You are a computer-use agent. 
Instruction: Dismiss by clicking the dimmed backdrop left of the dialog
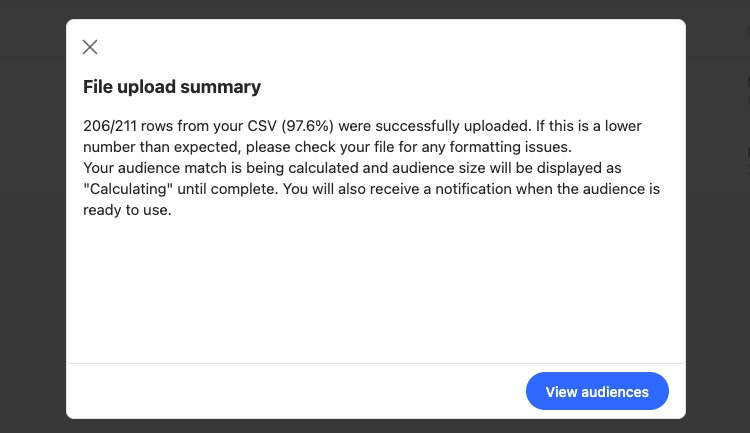click(33, 216)
